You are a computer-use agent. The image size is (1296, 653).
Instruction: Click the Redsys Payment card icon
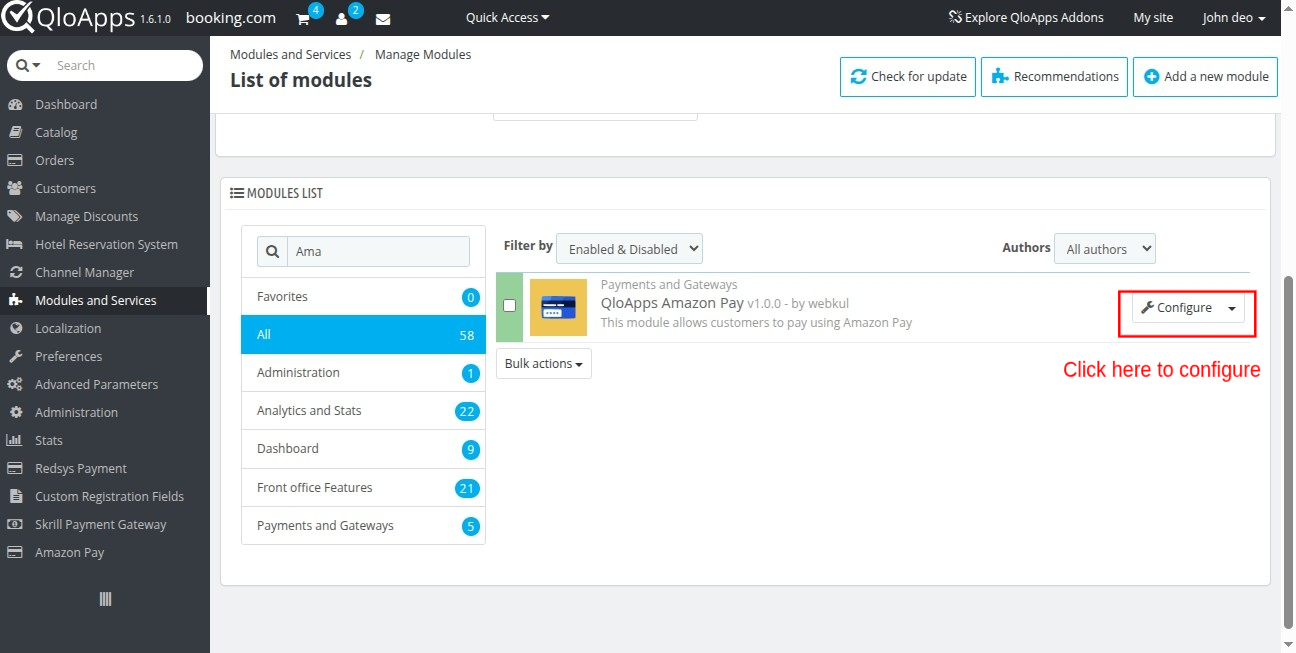[x=15, y=468]
